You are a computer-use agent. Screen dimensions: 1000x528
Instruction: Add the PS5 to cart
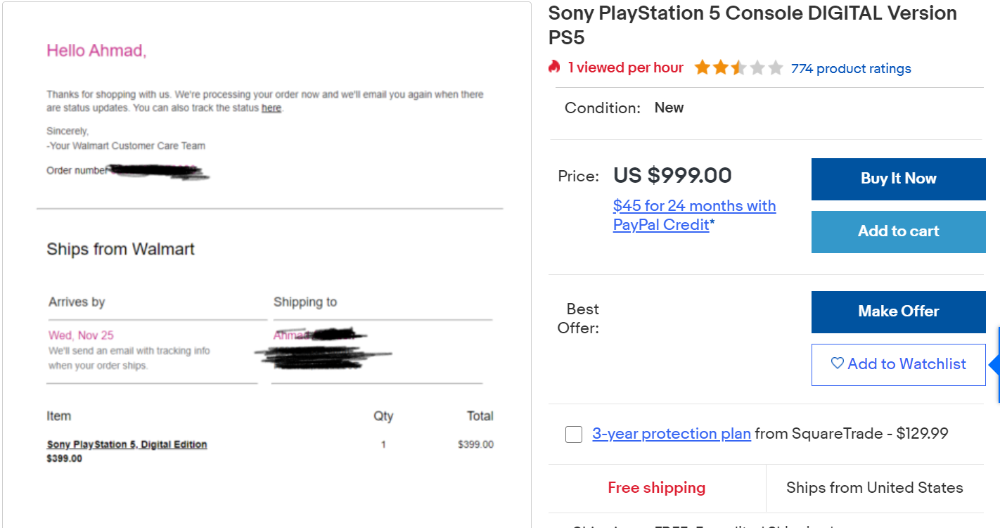(x=898, y=231)
